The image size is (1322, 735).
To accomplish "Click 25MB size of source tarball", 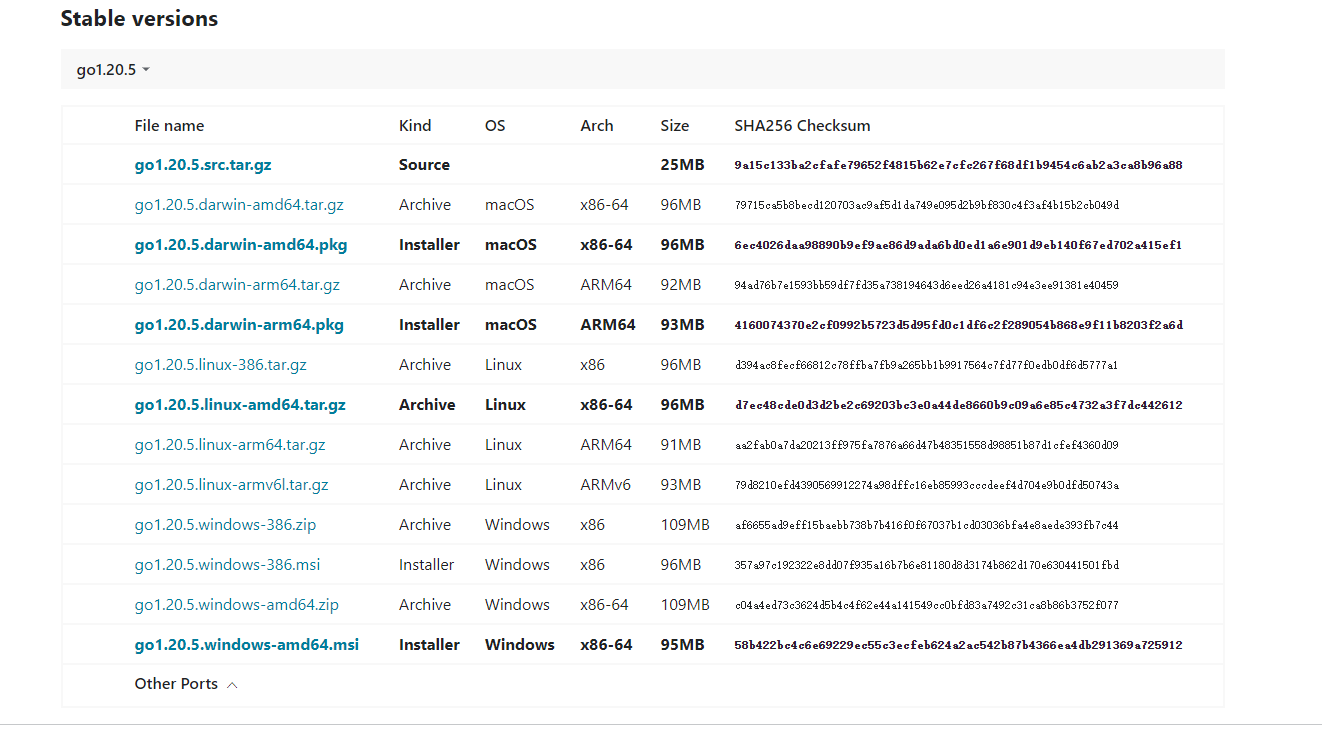I will [682, 165].
